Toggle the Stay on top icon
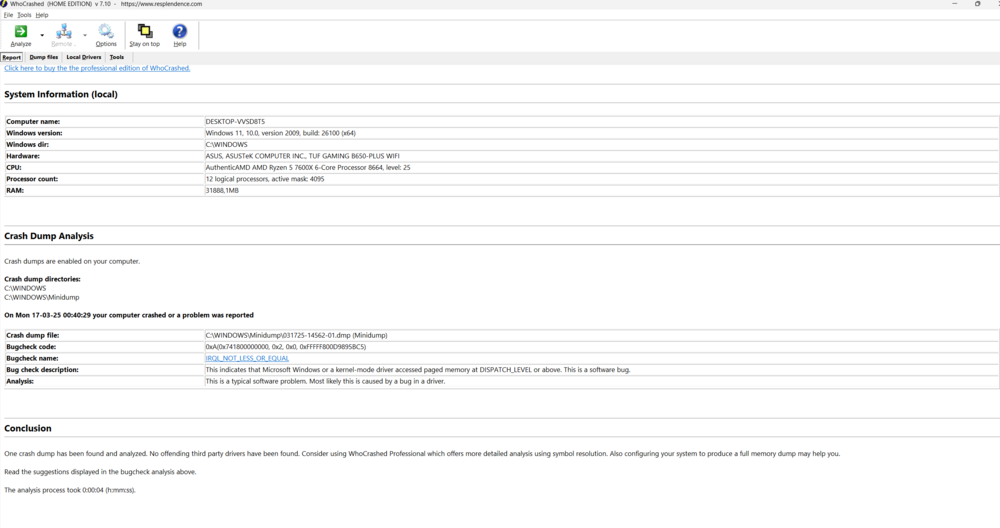The image size is (1000, 528). pyautogui.click(x=144, y=32)
